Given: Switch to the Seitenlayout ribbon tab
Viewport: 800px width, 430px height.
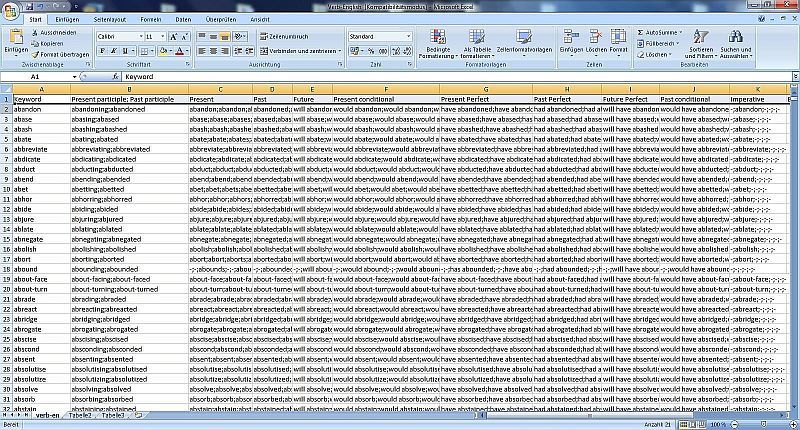Looking at the screenshot, I should [110, 19].
